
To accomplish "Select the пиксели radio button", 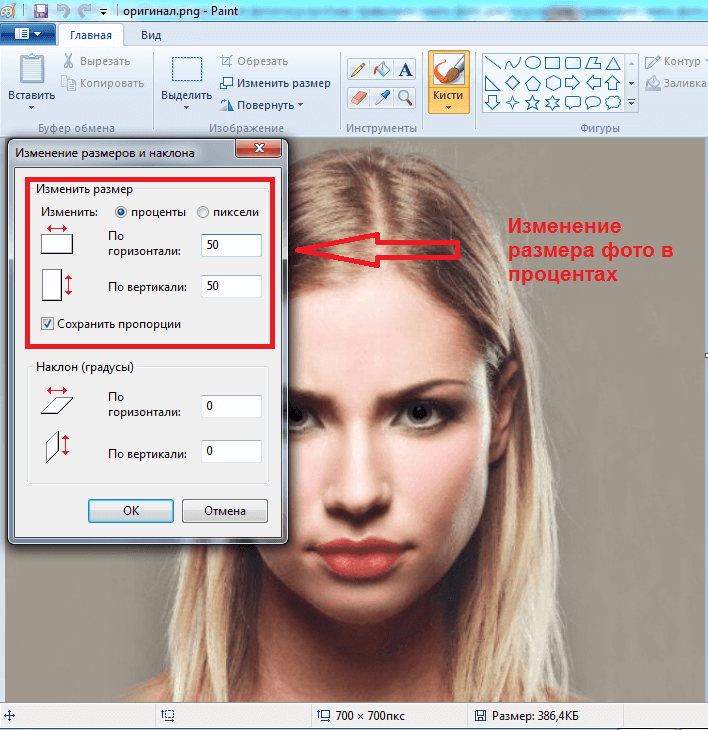I will 202,212.
